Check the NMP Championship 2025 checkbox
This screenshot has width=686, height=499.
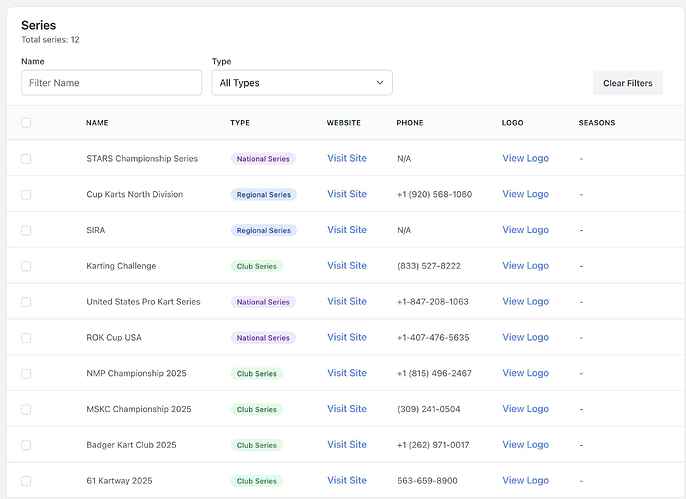[26, 373]
